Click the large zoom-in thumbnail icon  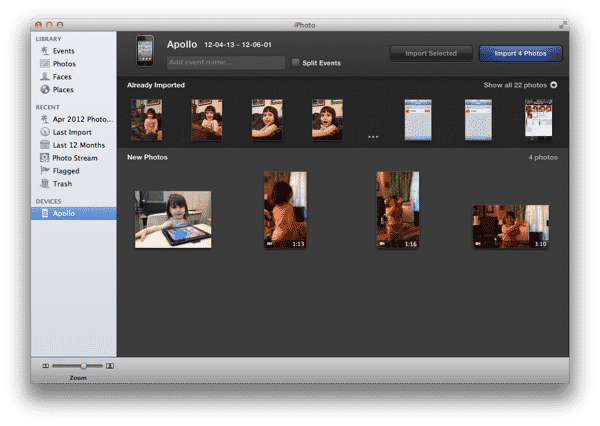coord(110,366)
